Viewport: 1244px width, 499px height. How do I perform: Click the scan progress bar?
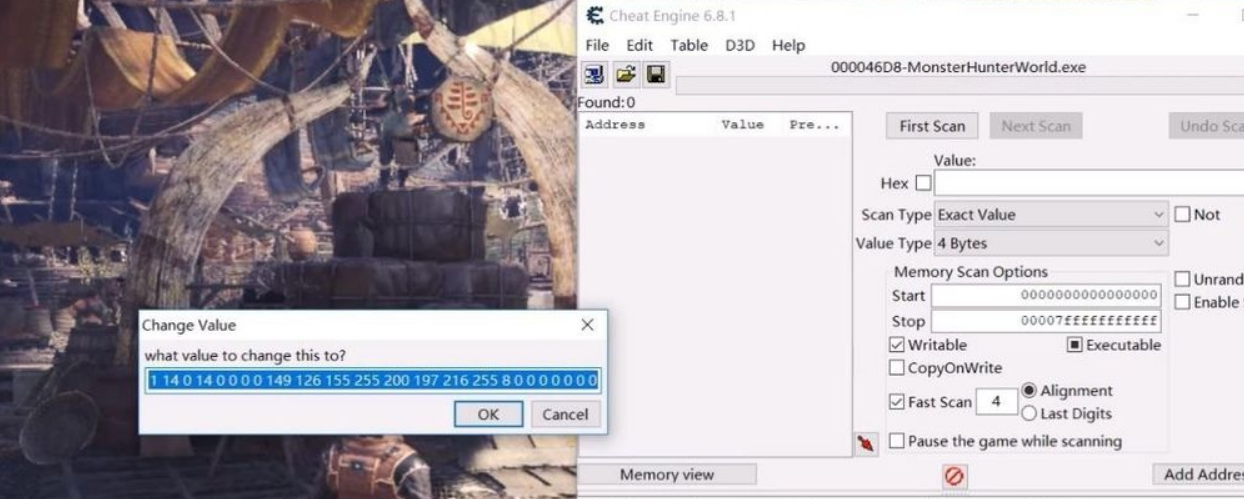960,87
